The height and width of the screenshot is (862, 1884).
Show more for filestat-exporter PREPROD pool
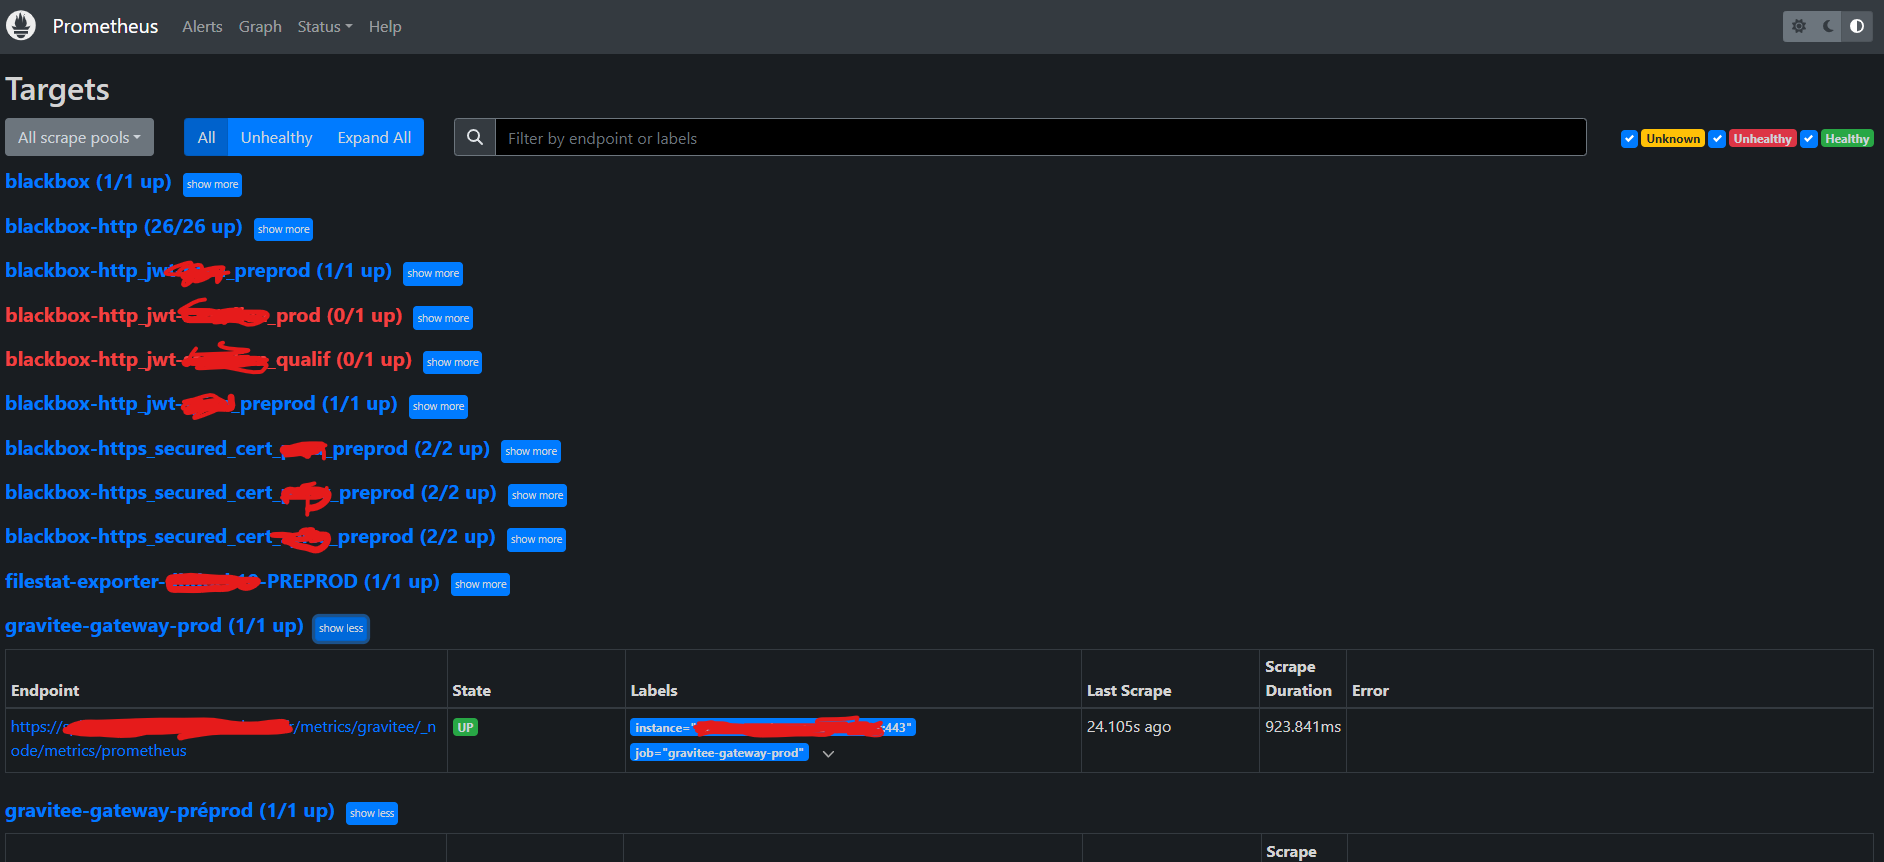(x=481, y=584)
